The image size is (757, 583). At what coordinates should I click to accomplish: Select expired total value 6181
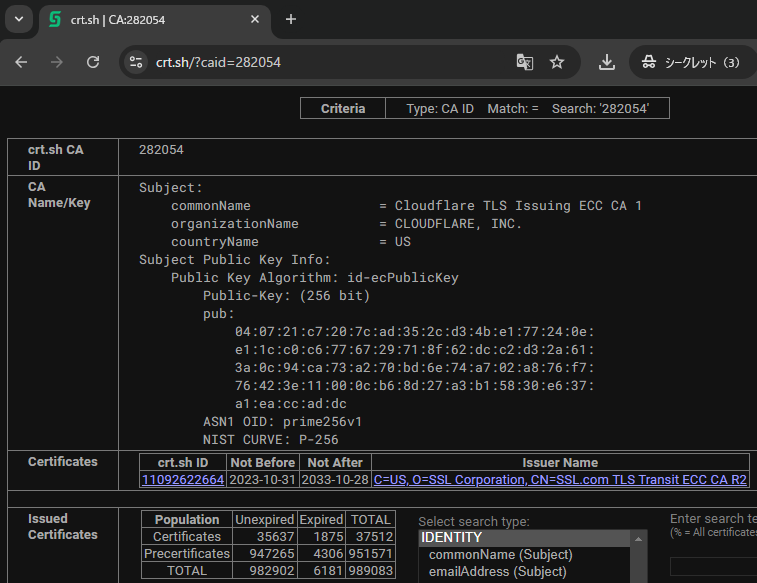pyautogui.click(x=328, y=571)
